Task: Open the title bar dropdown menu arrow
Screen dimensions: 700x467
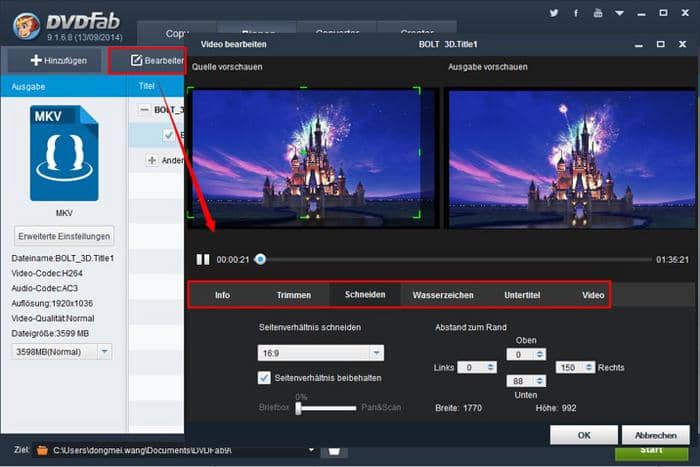Action: [x=619, y=13]
